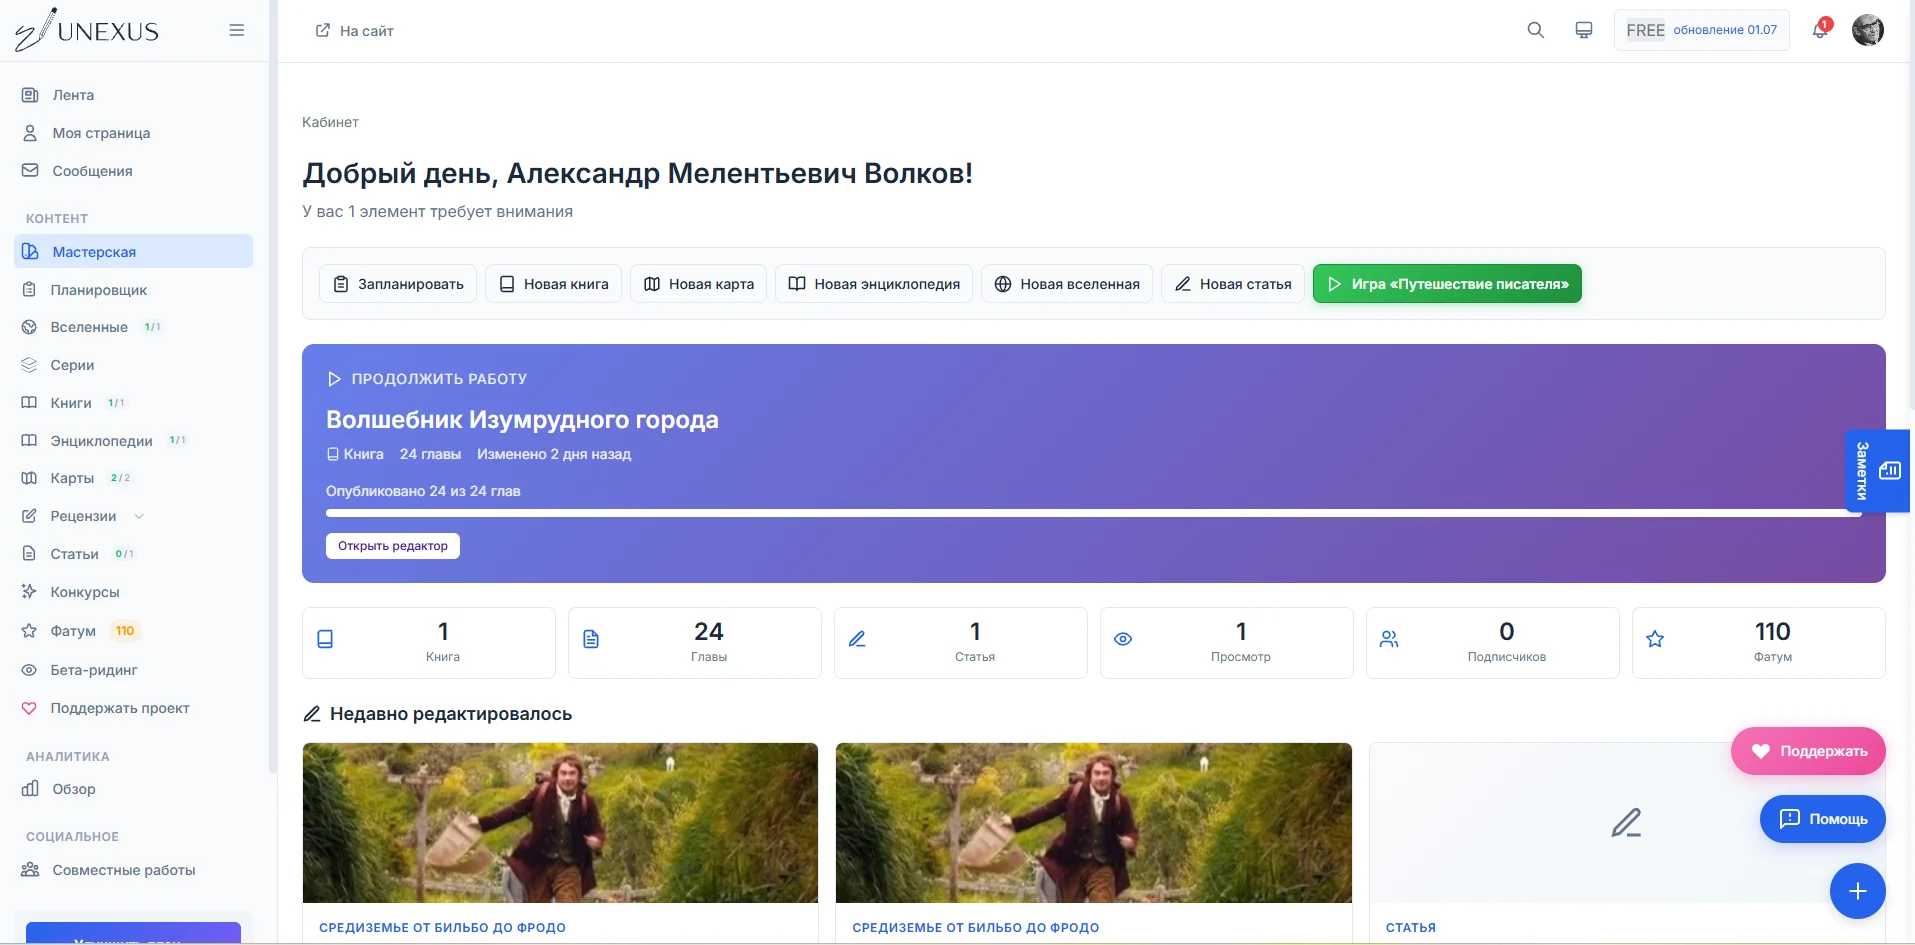Open Совместные работы in the sidebar
The height and width of the screenshot is (945, 1915).
tap(134, 870)
